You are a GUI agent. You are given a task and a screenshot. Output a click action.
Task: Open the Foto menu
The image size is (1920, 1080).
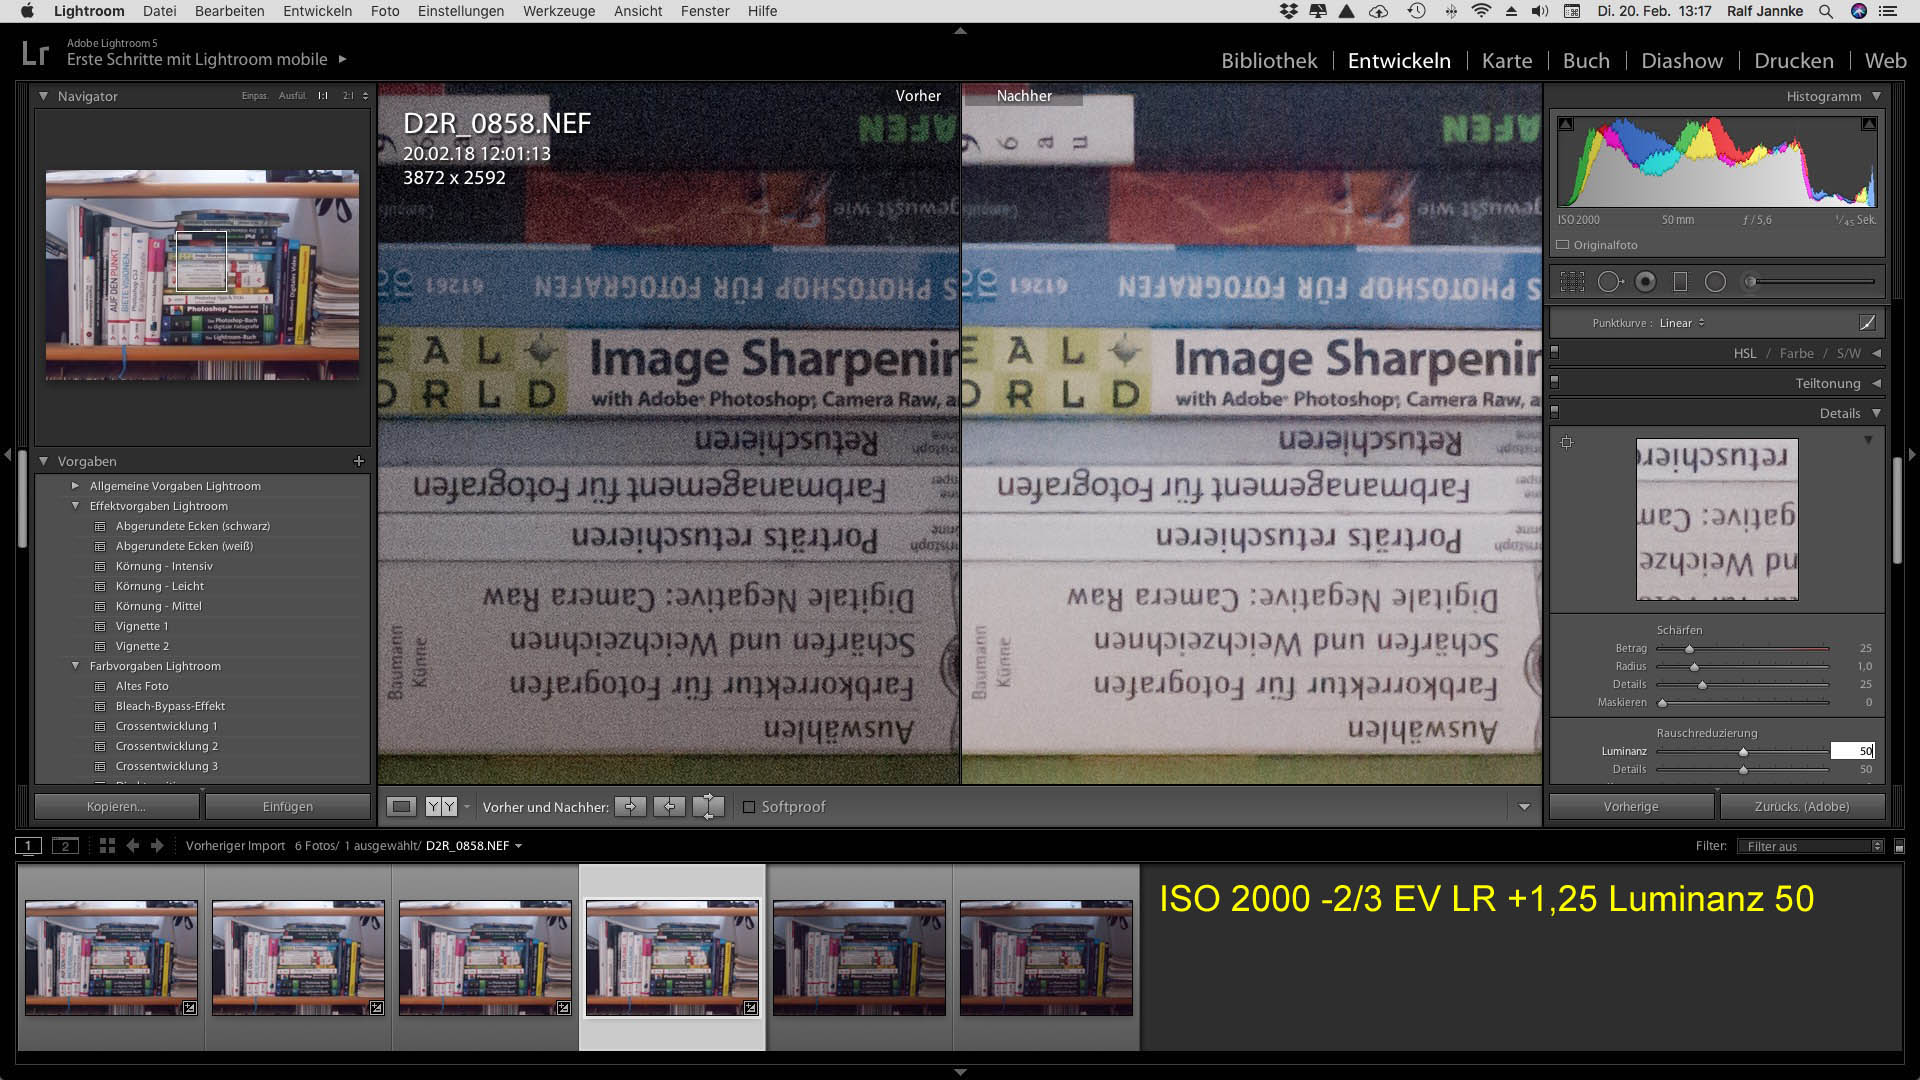point(385,11)
